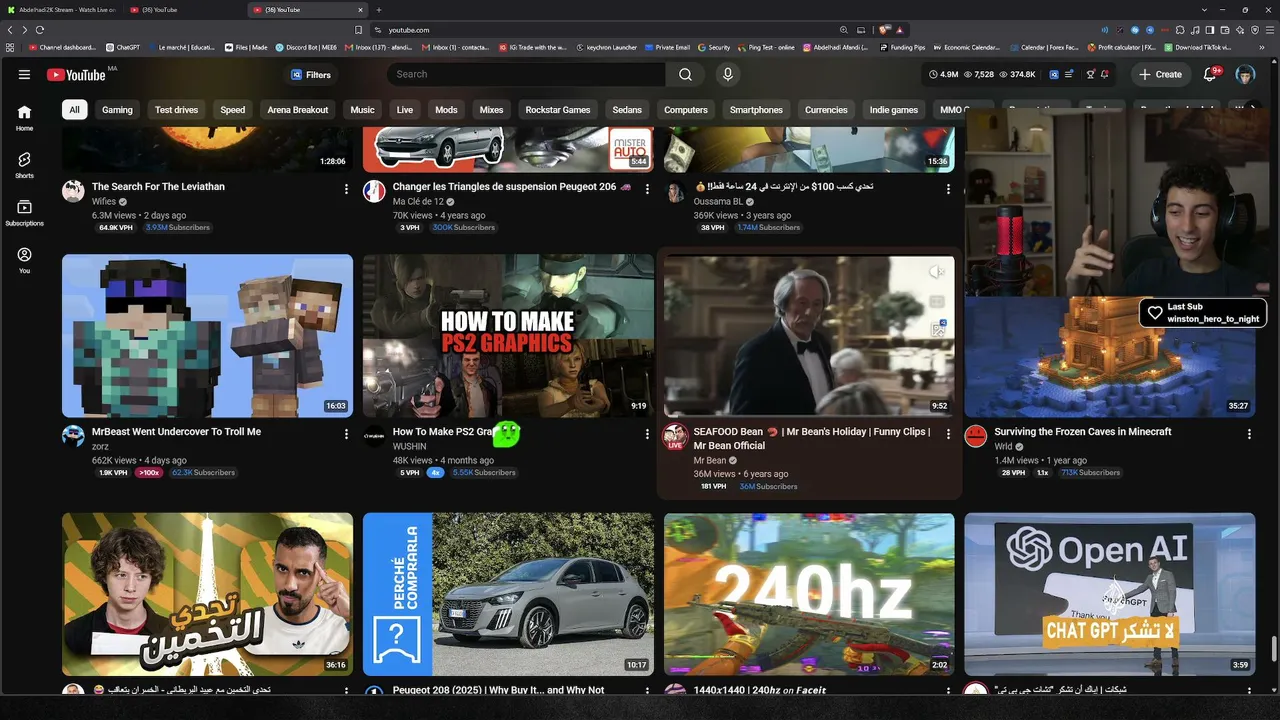Open the Surviving the Frozen Caves video title
The image size is (1280, 720).
[1083, 432]
